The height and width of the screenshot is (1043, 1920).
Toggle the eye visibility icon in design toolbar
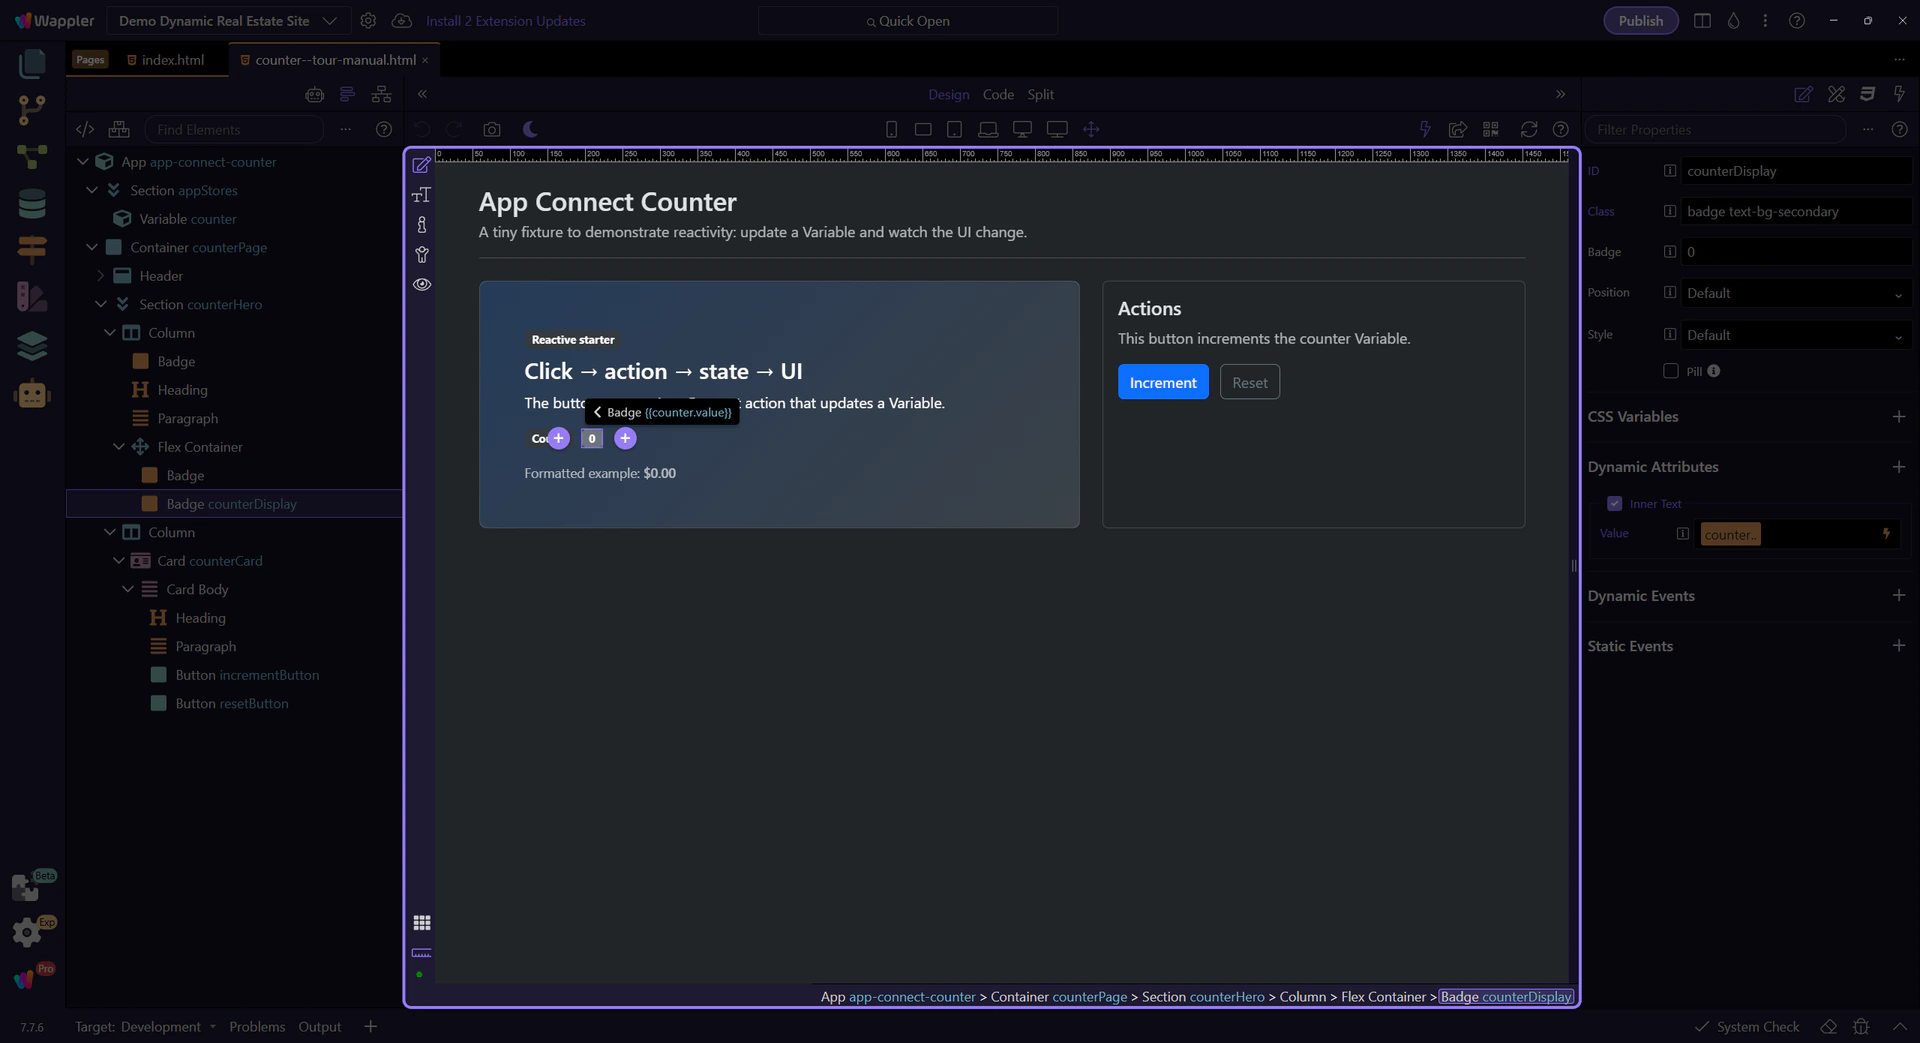[x=422, y=285]
